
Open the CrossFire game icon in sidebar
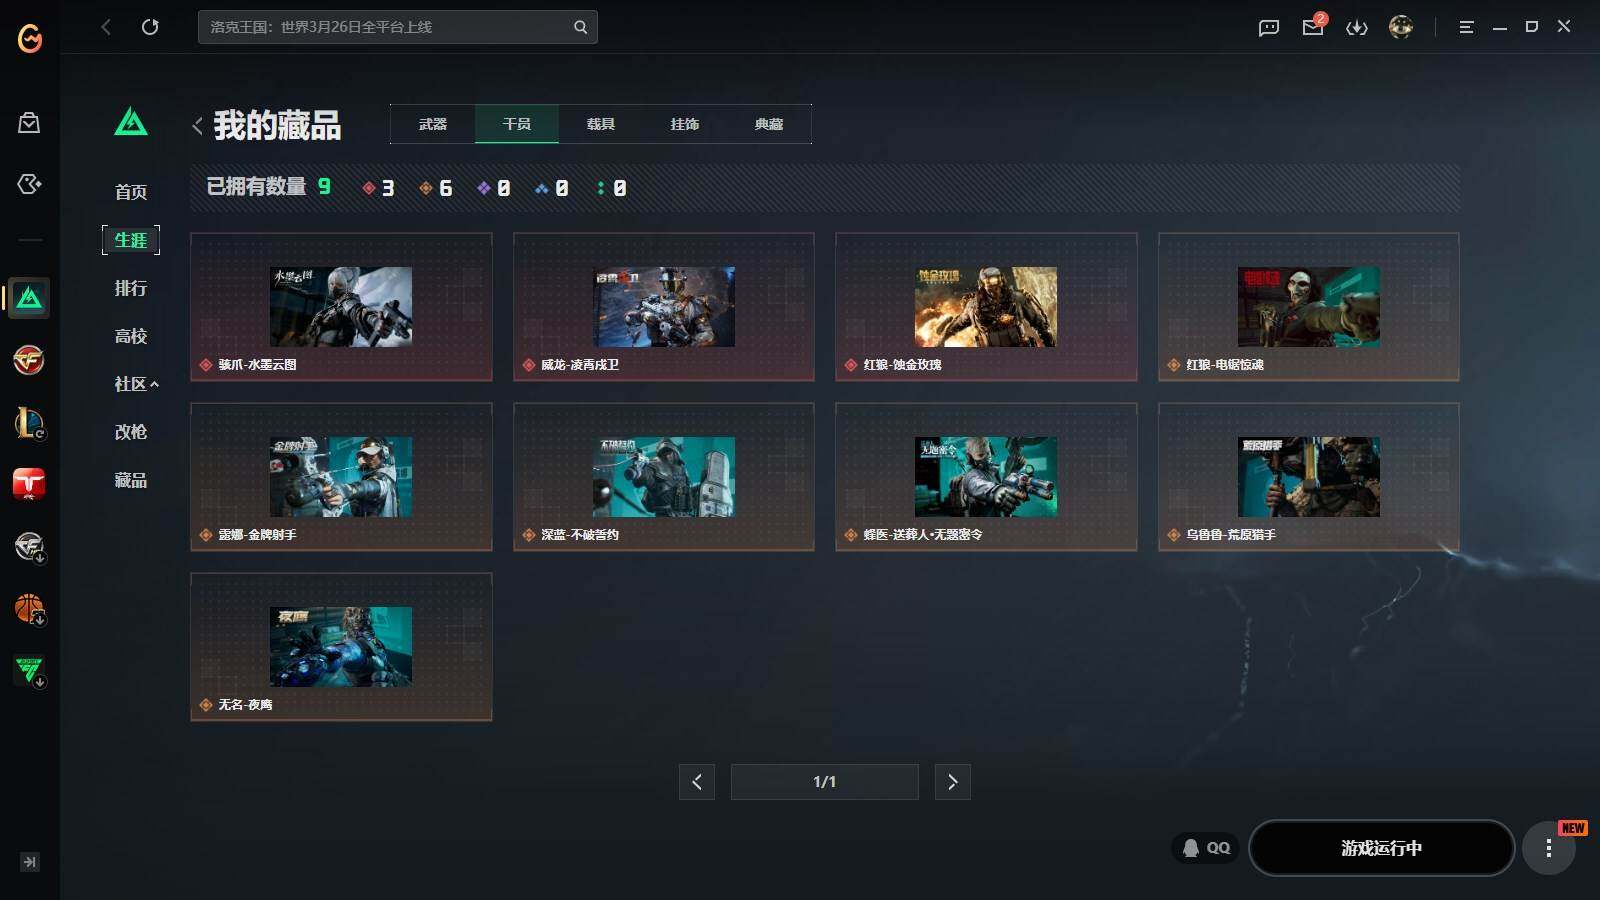pyautogui.click(x=29, y=360)
